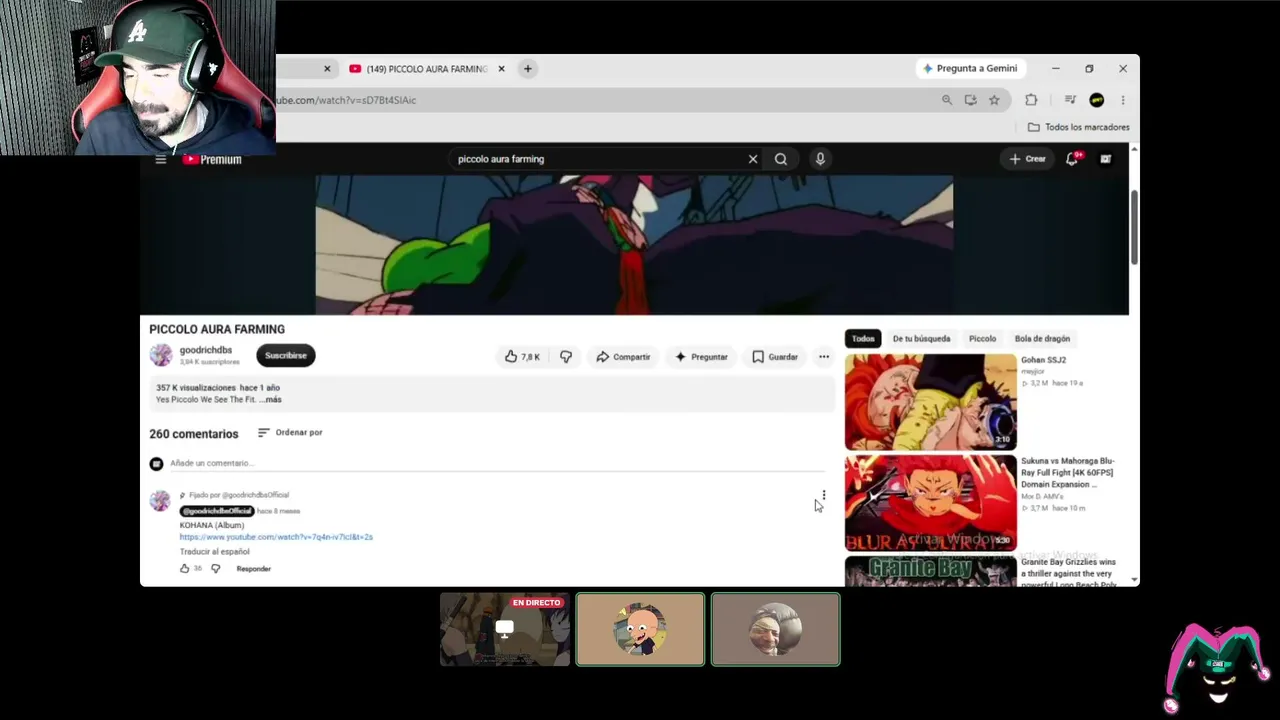
Task: Open Sukuna vs Mahoraga Blu-Ray title link
Action: point(1067,473)
